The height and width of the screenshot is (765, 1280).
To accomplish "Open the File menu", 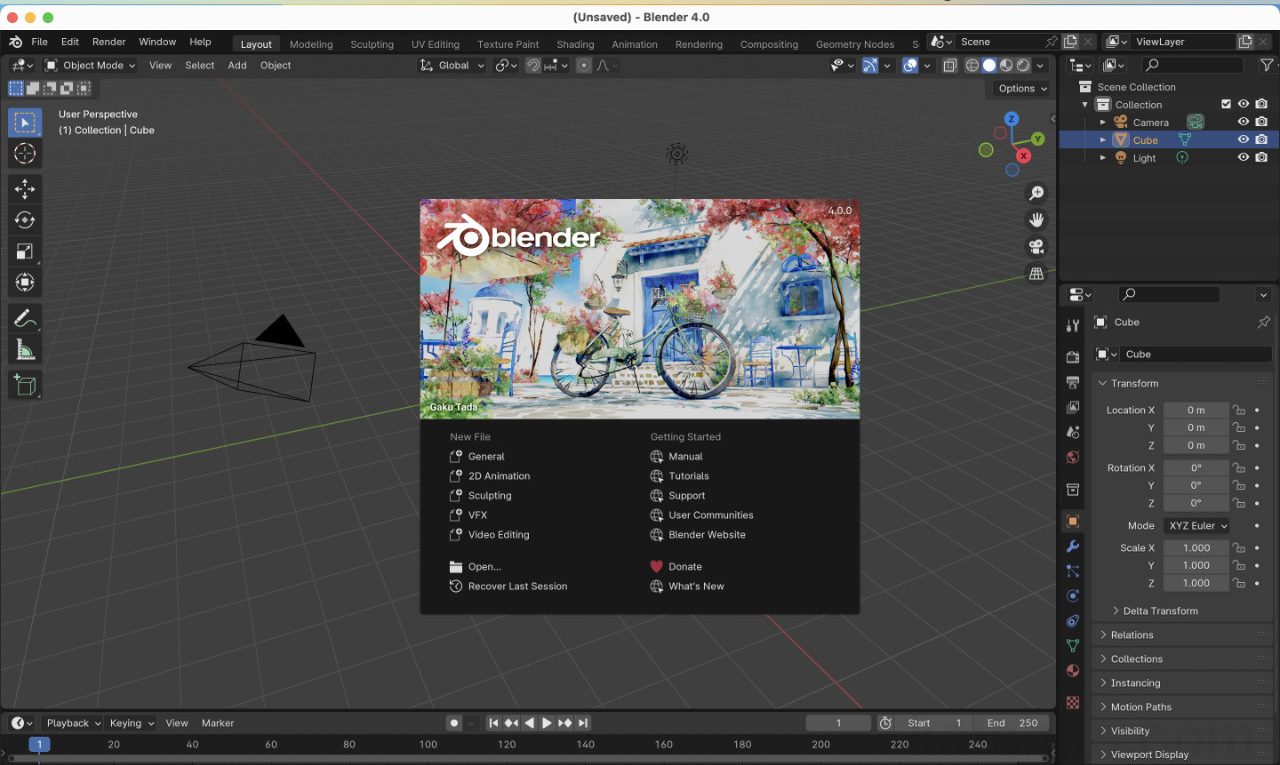I will [x=39, y=42].
